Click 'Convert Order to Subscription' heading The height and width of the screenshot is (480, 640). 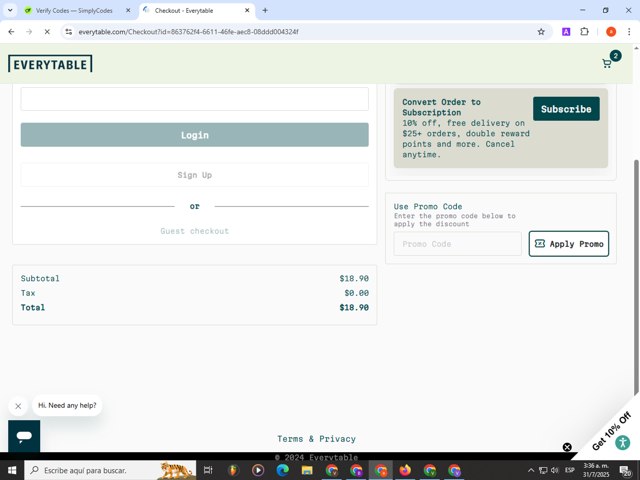441,107
